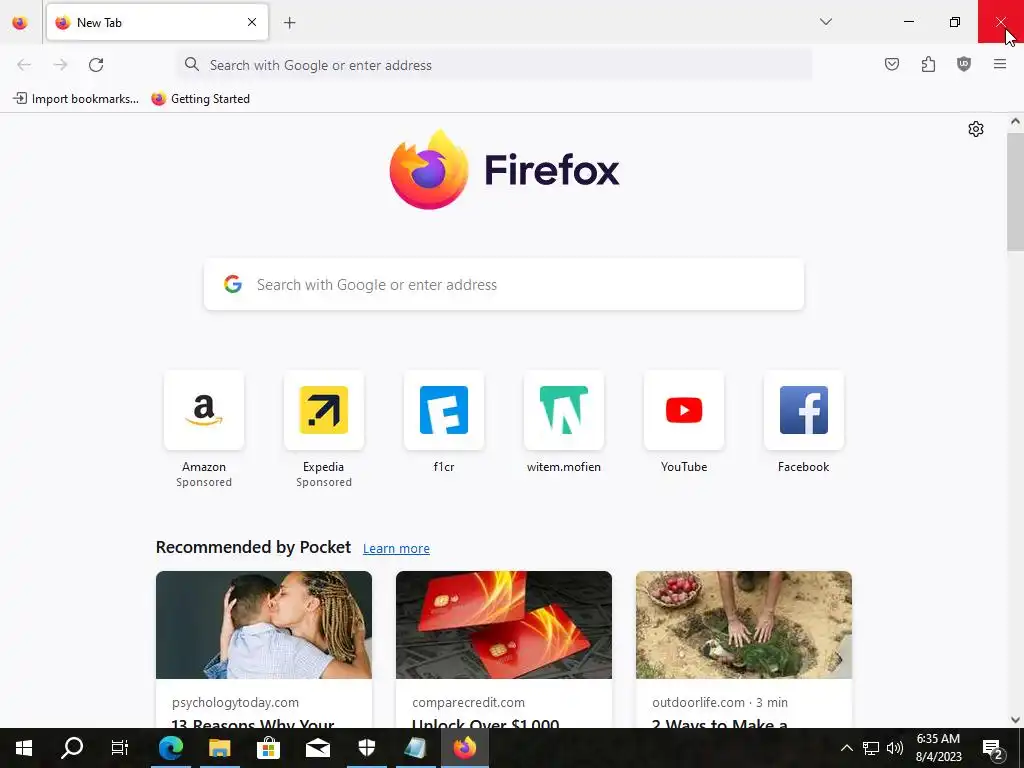
Task: Open the Extensions puzzle icon
Action: tap(928, 64)
